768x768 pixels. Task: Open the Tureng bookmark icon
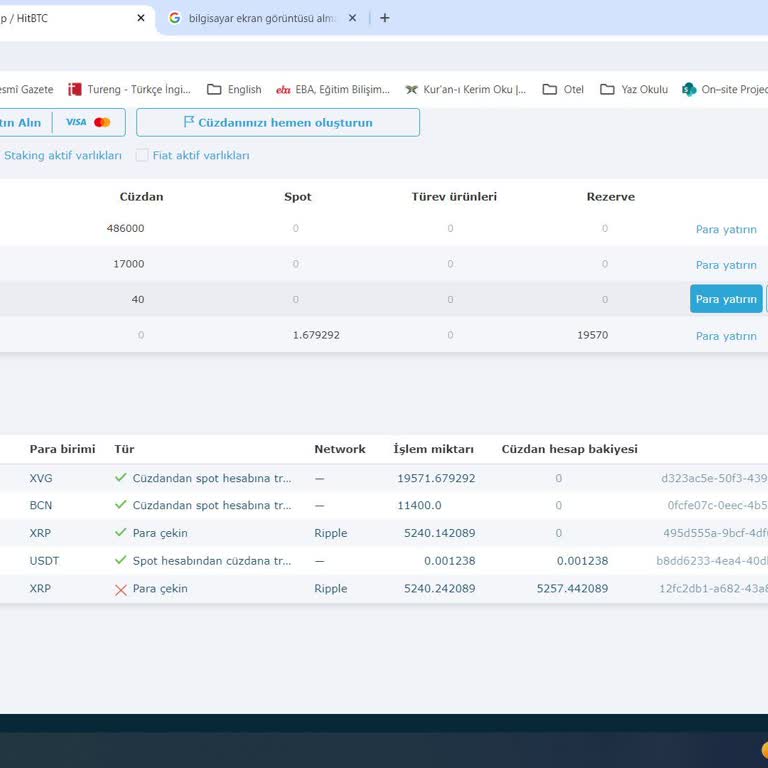click(x=74, y=89)
